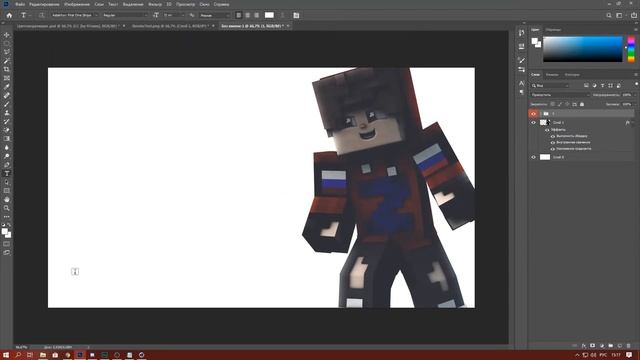Align text left
The width and height of the screenshot is (640, 360).
(x=239, y=16)
